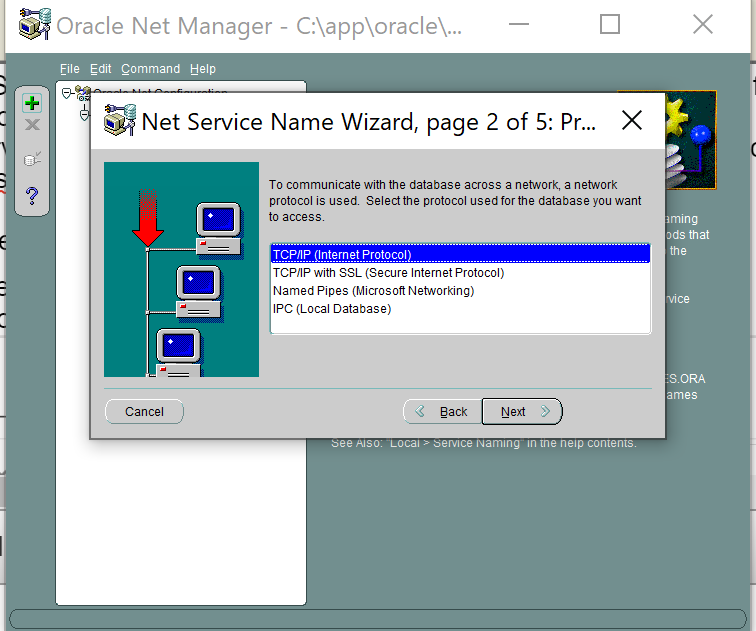The height and width of the screenshot is (631, 756).
Task: Open the Command menu
Action: (150, 69)
